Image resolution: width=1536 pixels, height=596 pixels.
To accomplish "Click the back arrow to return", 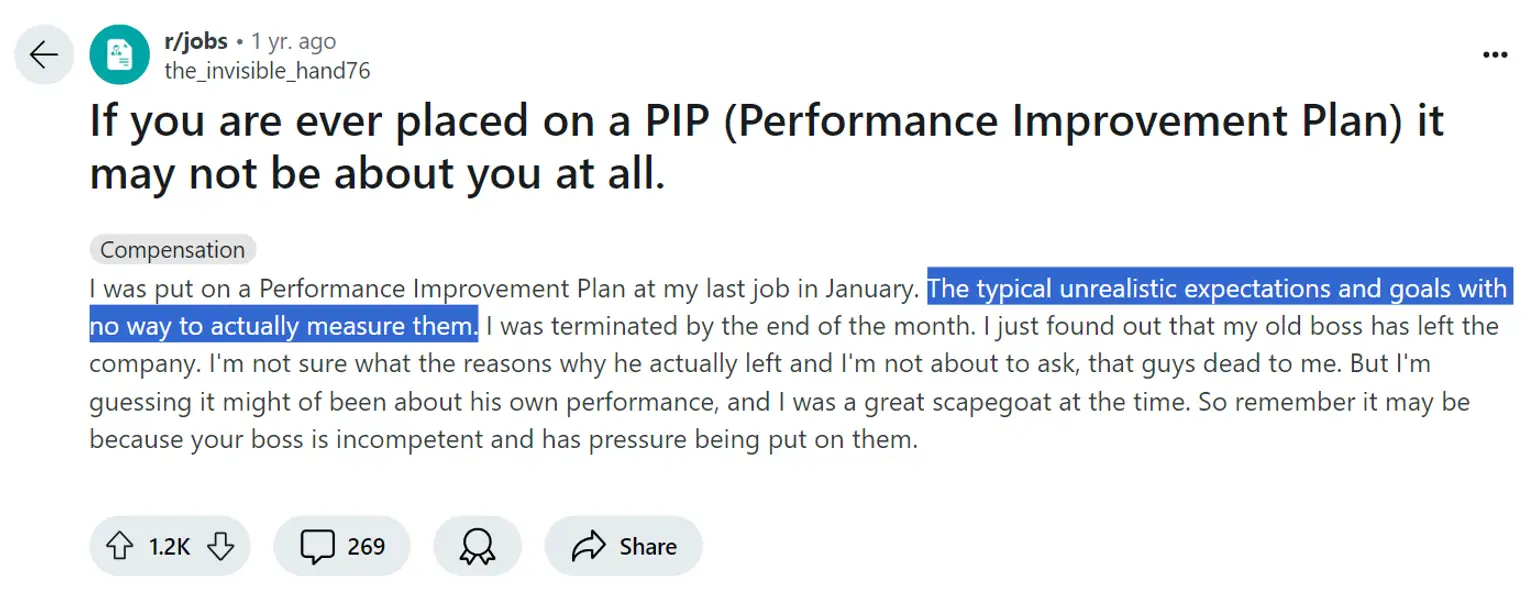I will [43, 54].
